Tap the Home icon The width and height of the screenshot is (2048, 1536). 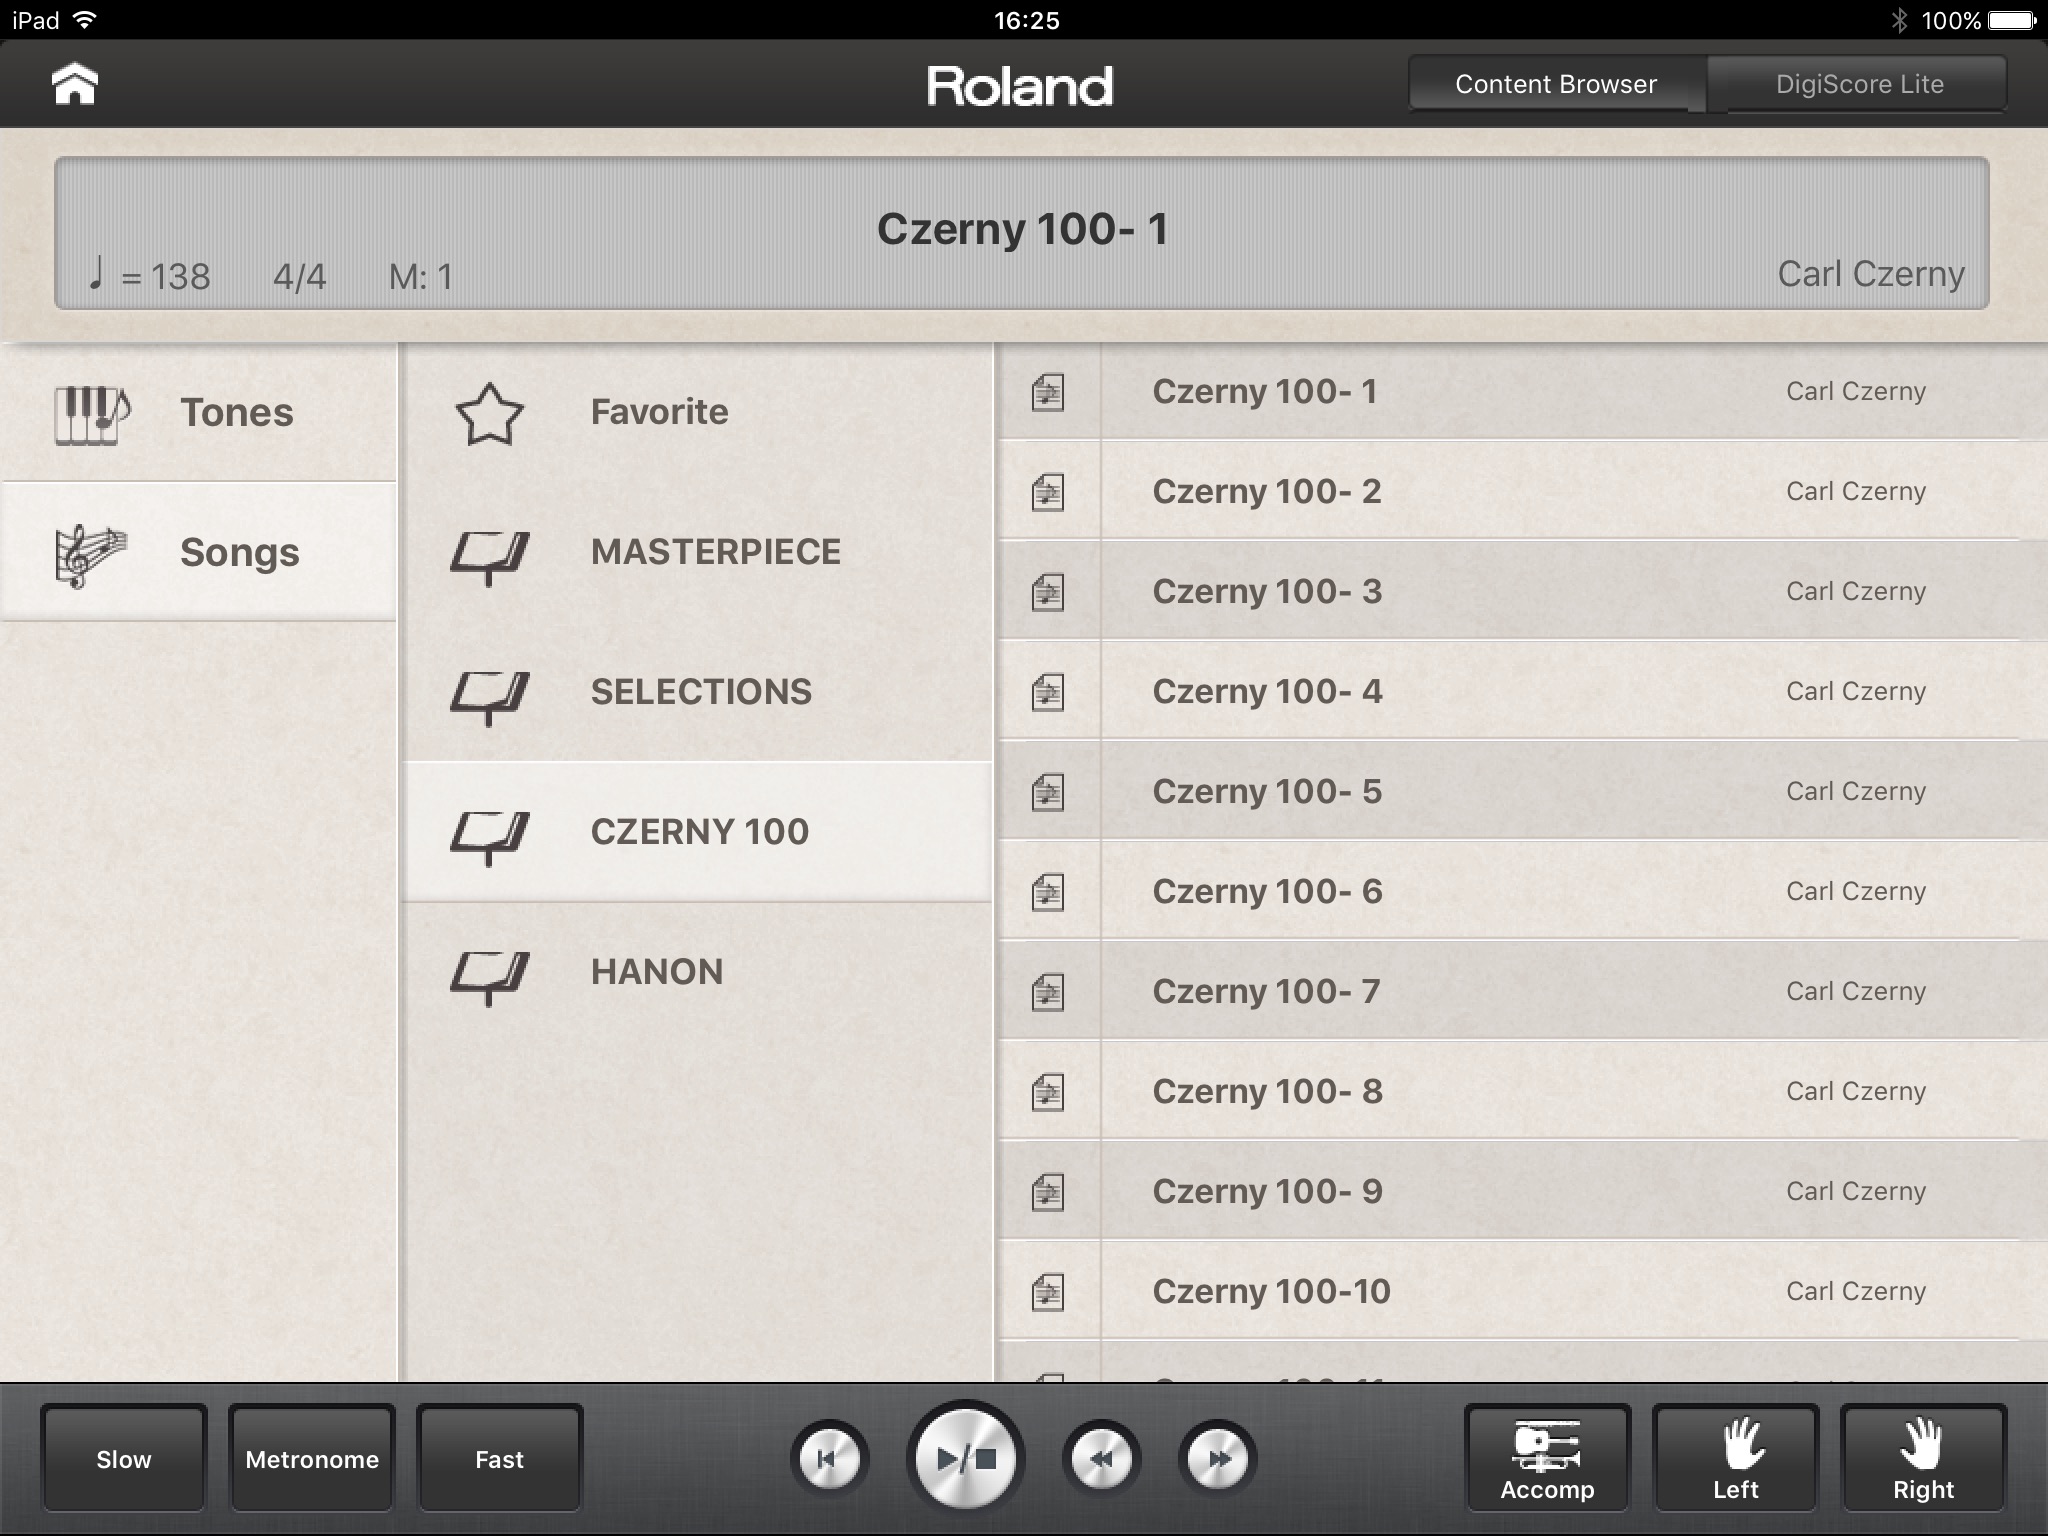point(75,84)
